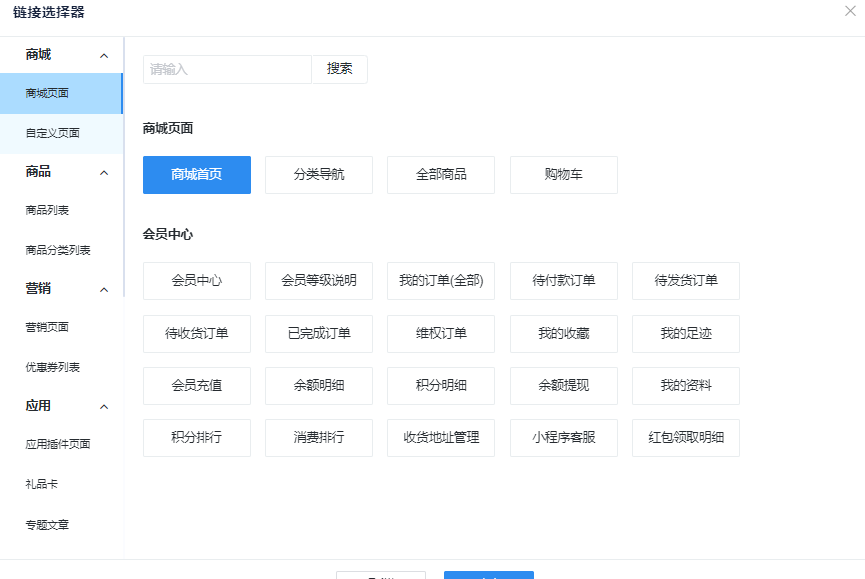Choose 全部商品 under 商城页面
Viewport: 865px width, 579px height.
441,175
